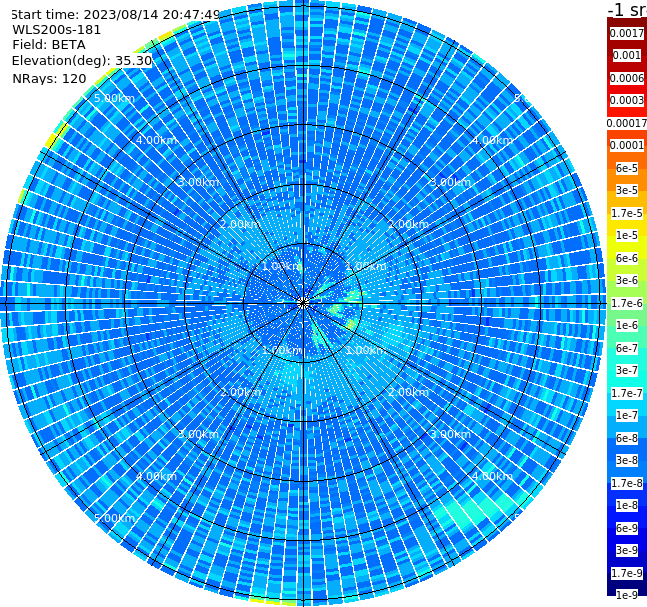The height and width of the screenshot is (607, 647).
Task: Click the 4.00km range label in northeast quadrant
Action: pyautogui.click(x=492, y=140)
